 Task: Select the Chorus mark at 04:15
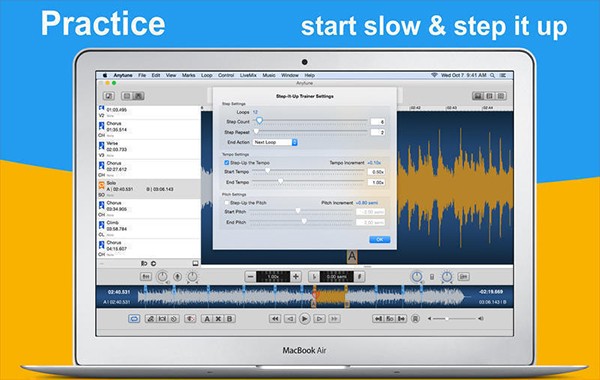pos(149,249)
